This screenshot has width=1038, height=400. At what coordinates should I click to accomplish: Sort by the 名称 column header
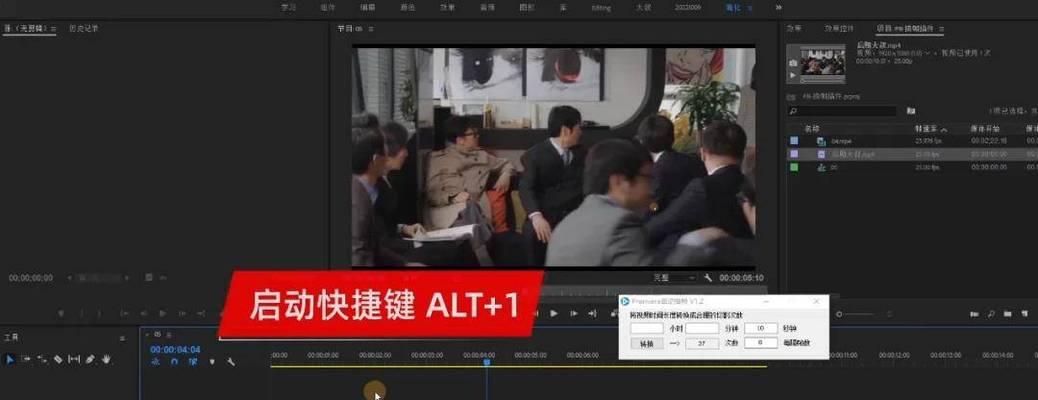(811, 128)
